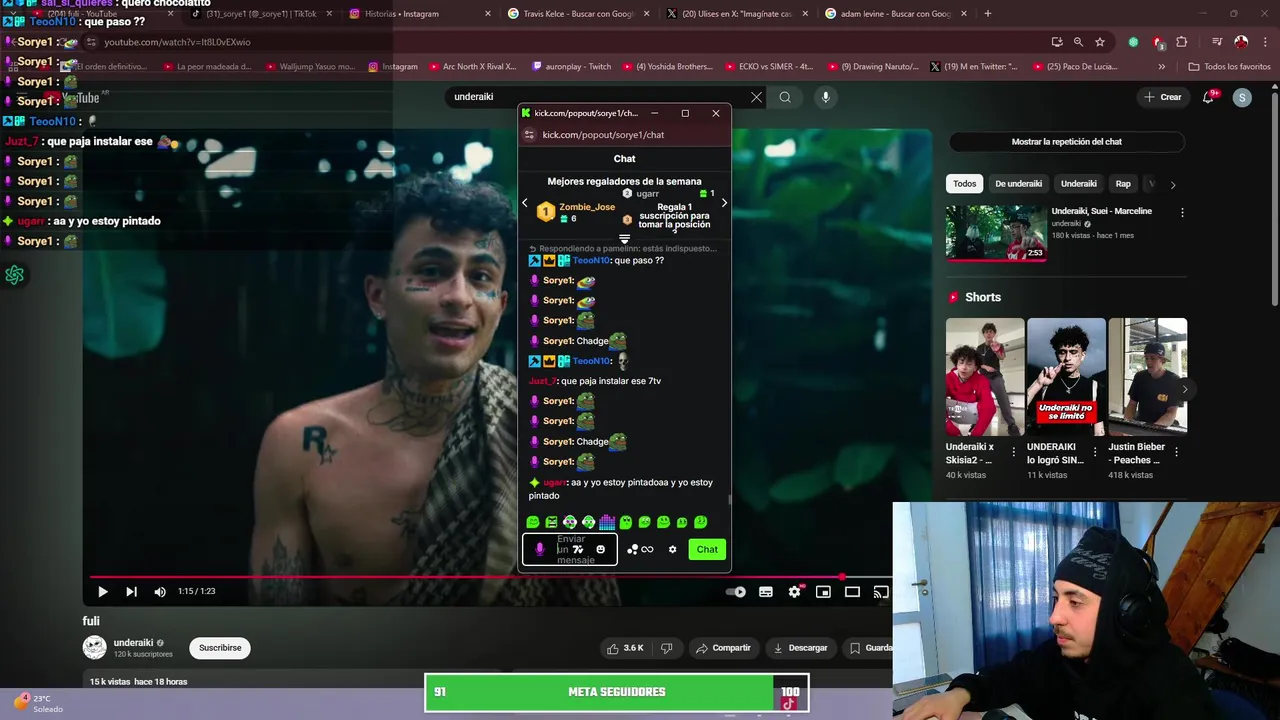The image size is (1280, 720).
Task: Open the Chrome three-dot menu
Action: point(1265,42)
